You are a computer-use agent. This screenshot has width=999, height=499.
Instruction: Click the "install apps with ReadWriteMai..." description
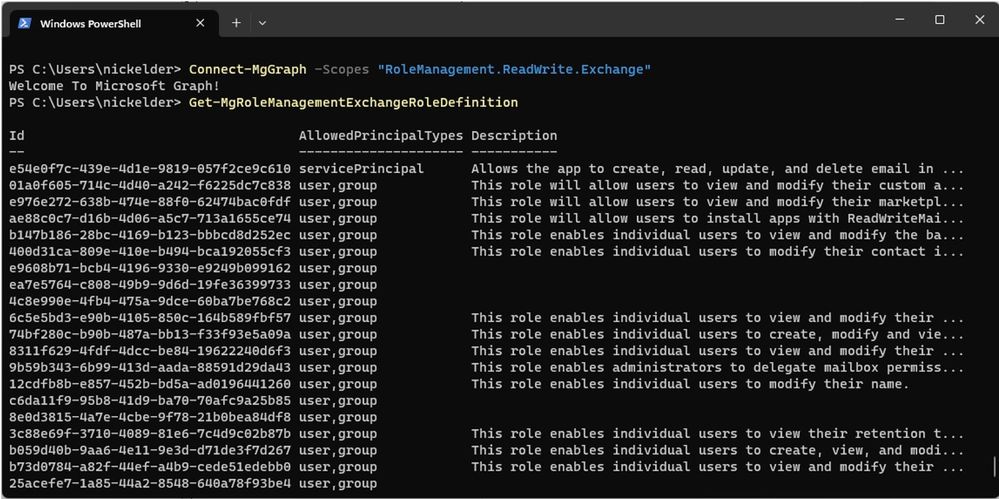tap(717, 219)
